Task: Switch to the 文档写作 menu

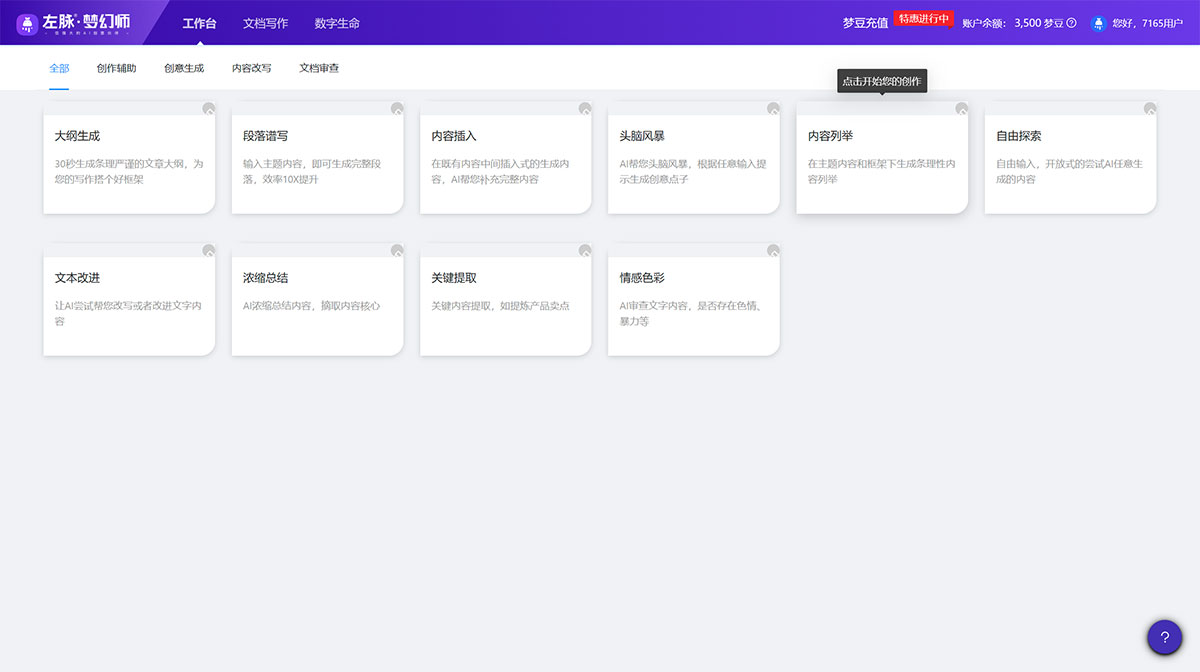Action: coord(265,23)
